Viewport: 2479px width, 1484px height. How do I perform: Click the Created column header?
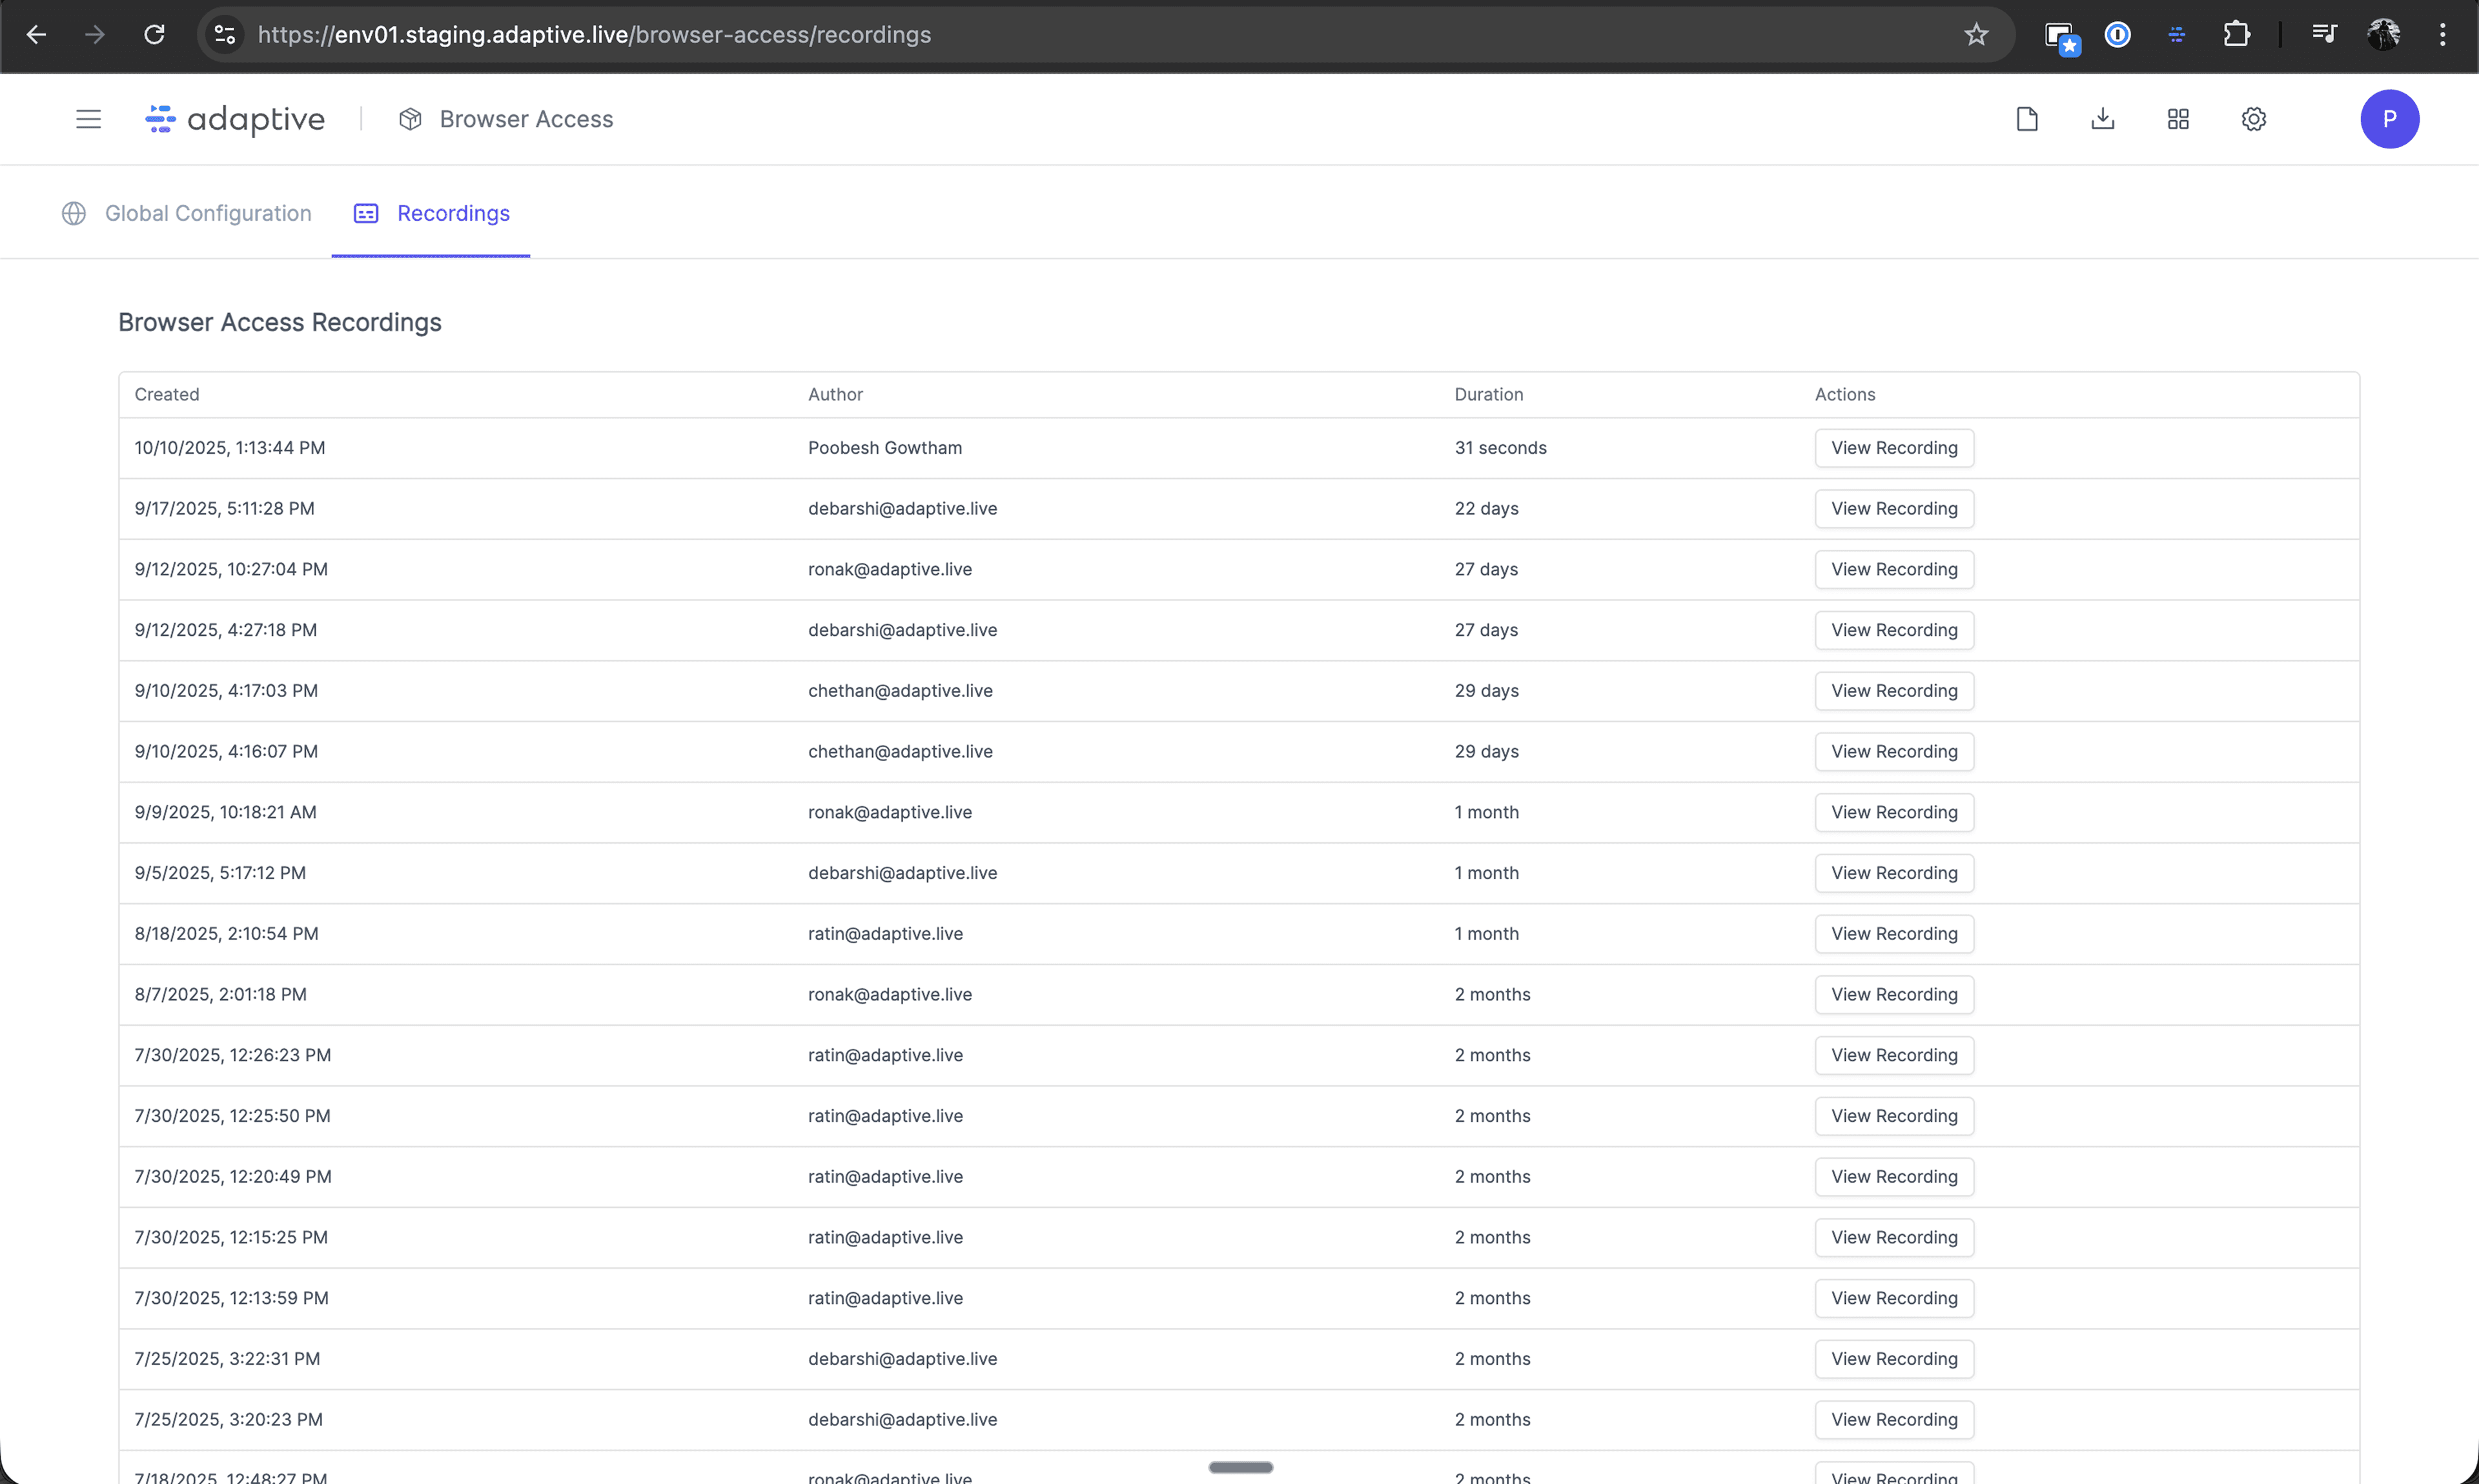167,394
